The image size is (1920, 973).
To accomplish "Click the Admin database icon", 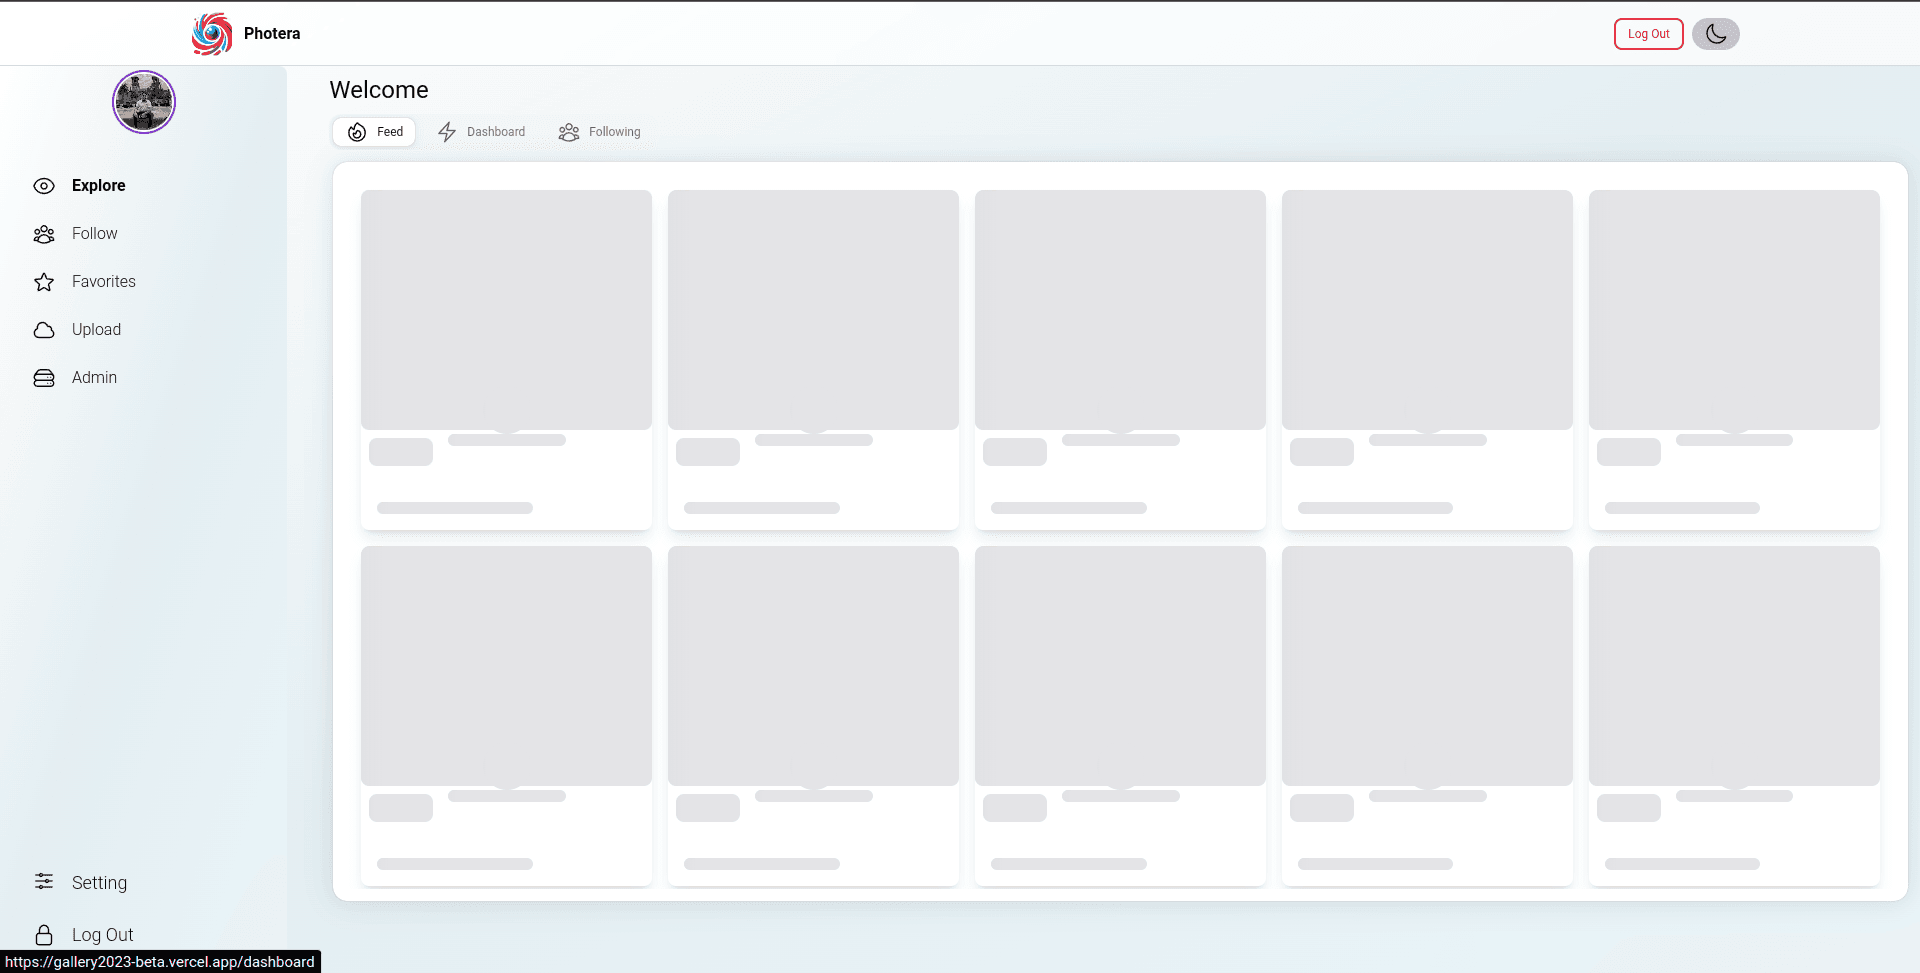I will tap(44, 378).
